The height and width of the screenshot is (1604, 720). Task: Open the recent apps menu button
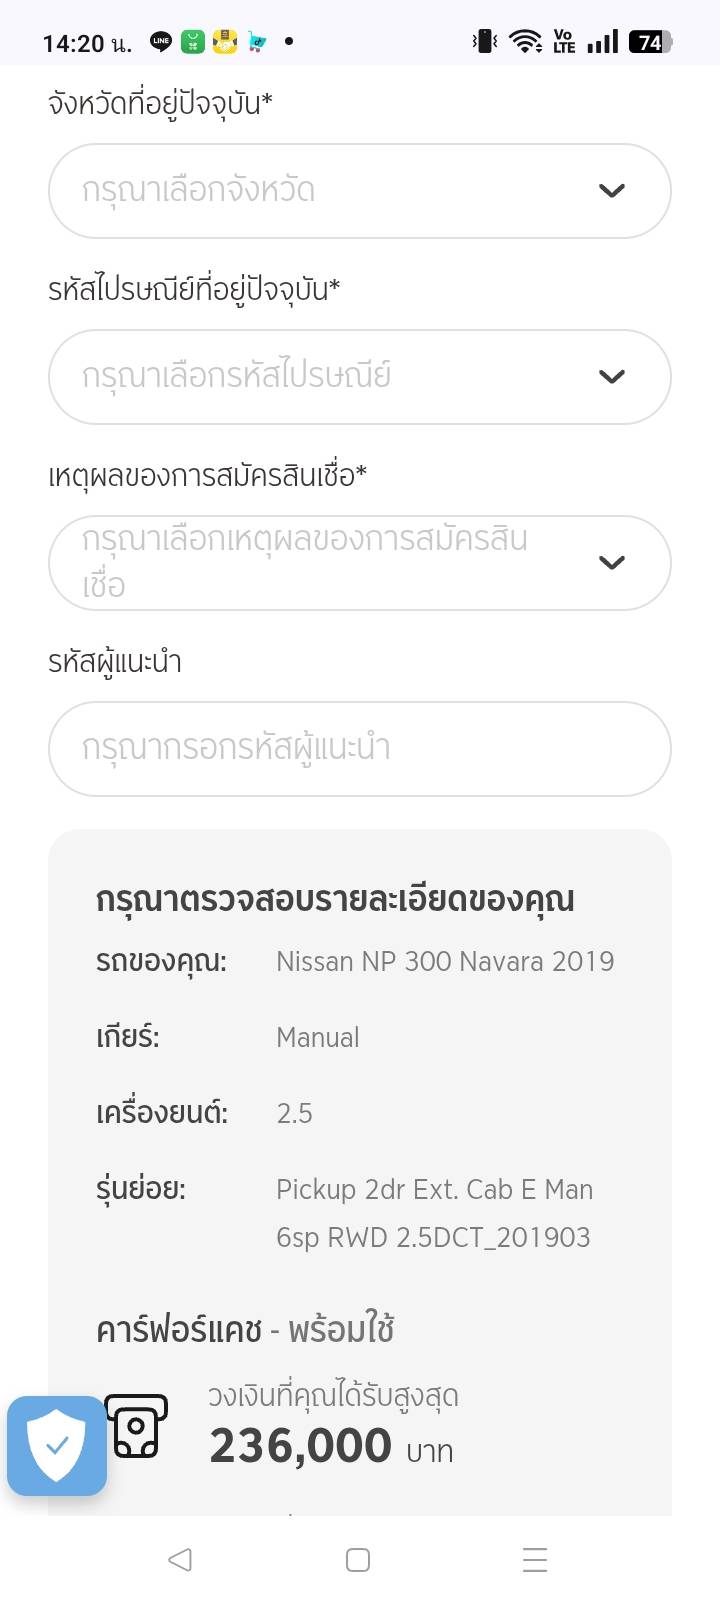(x=535, y=1560)
